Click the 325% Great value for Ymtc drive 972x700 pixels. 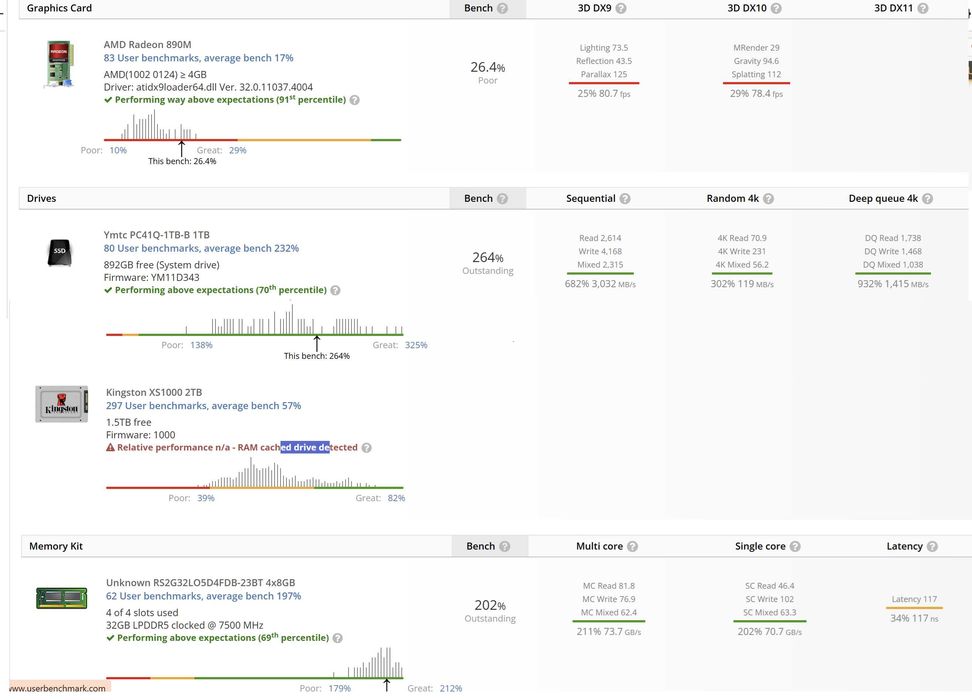click(415, 345)
